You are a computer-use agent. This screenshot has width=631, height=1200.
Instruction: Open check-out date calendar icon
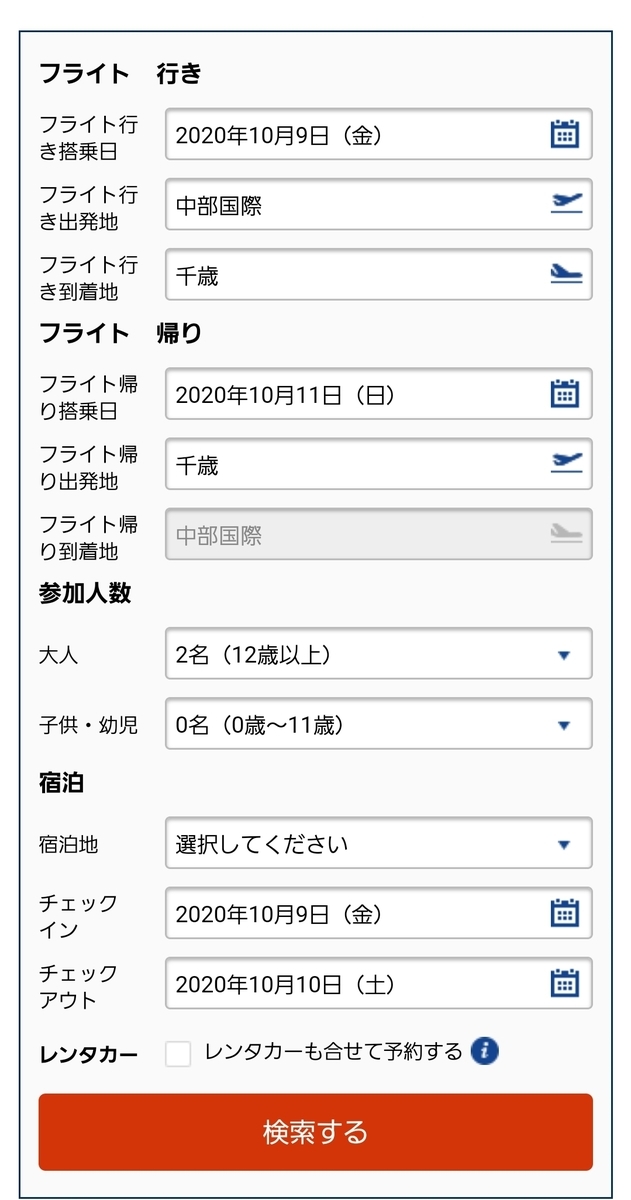click(565, 983)
